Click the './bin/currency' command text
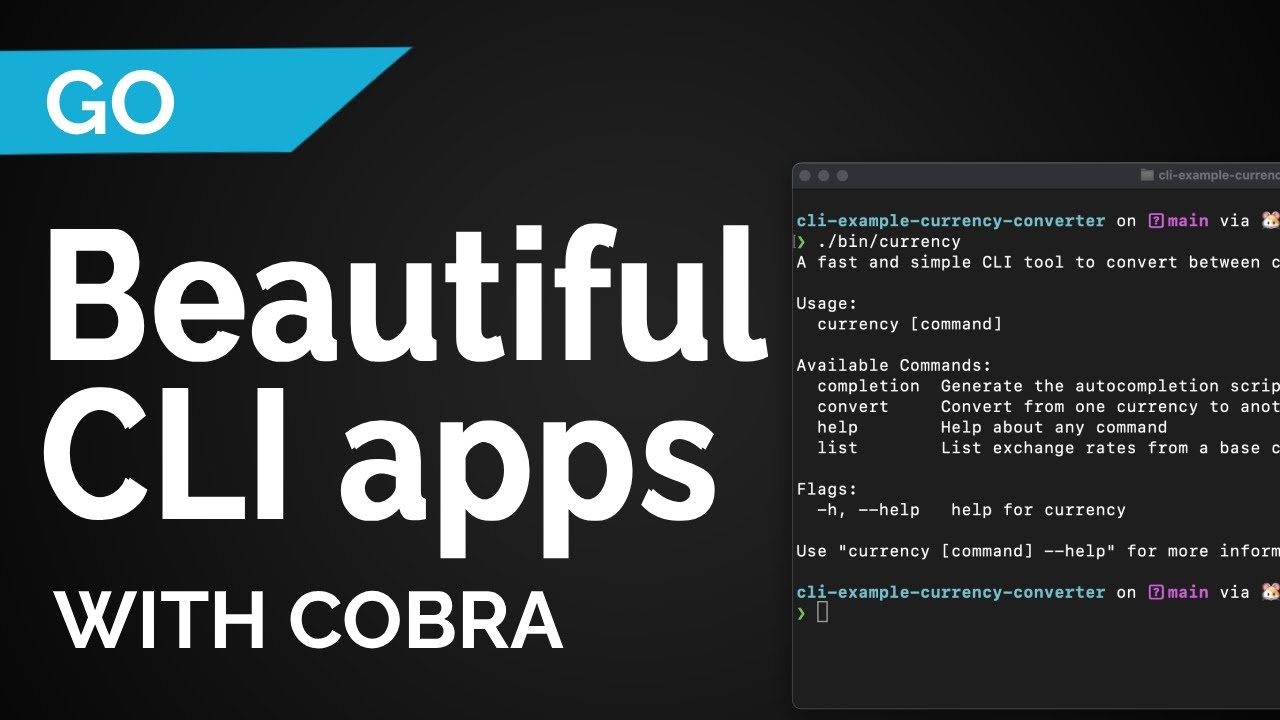 [x=889, y=242]
